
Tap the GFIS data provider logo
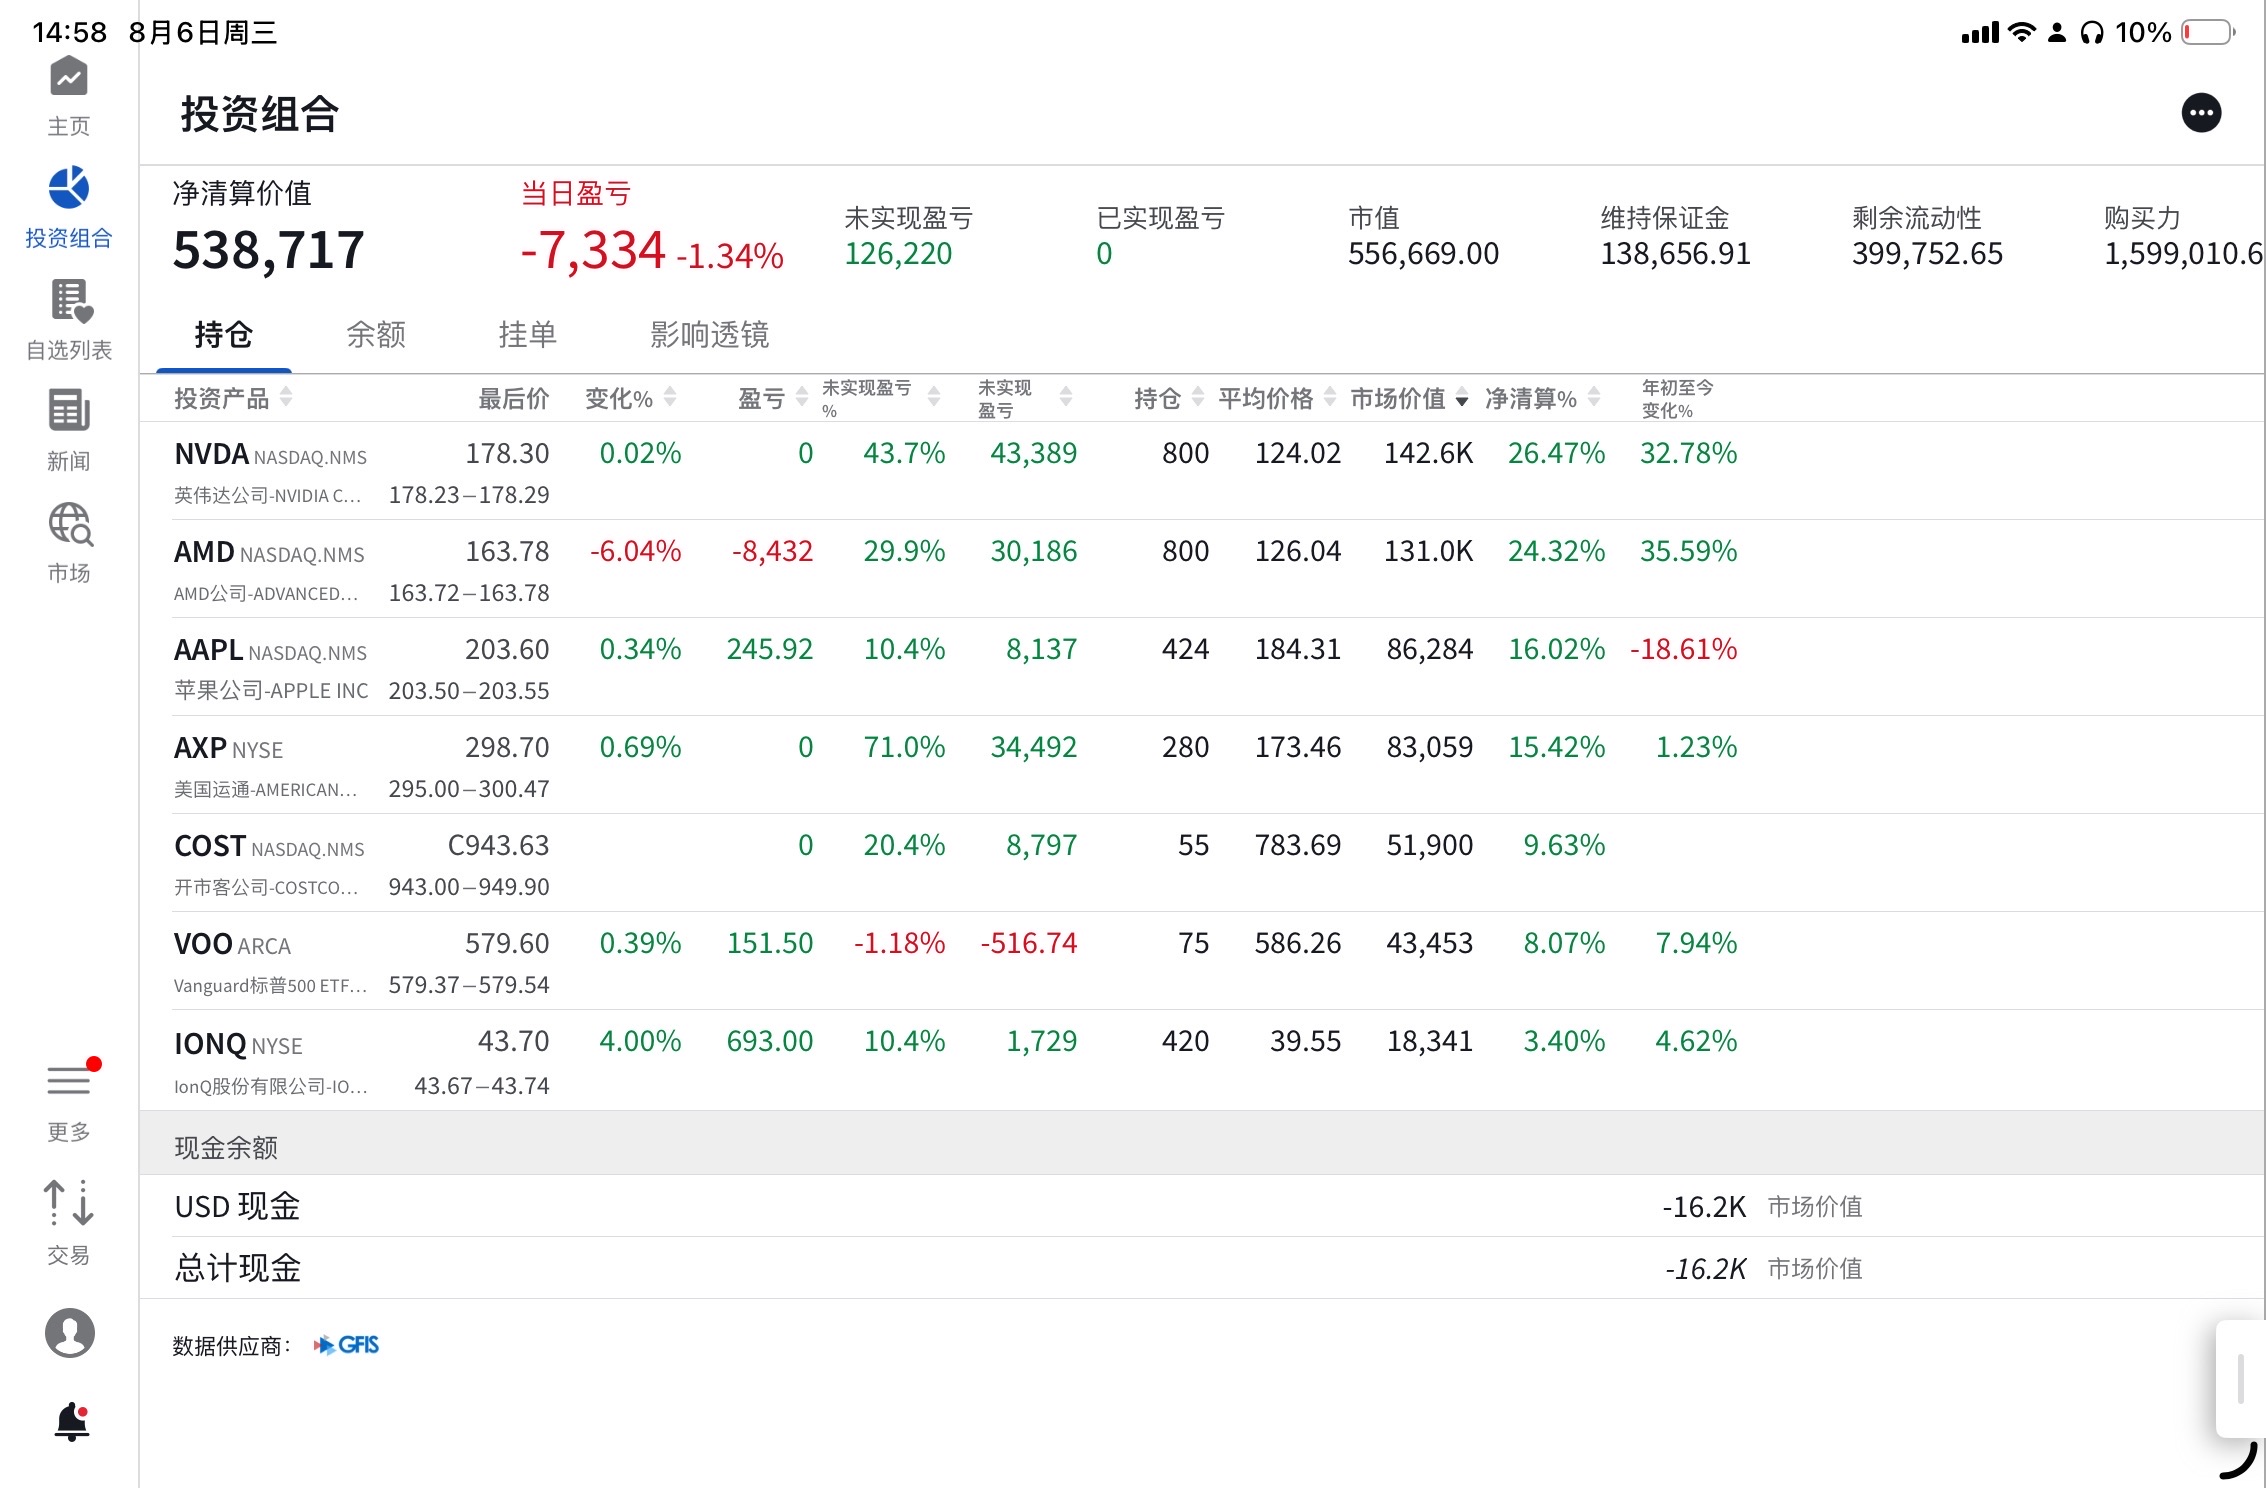click(x=346, y=1345)
